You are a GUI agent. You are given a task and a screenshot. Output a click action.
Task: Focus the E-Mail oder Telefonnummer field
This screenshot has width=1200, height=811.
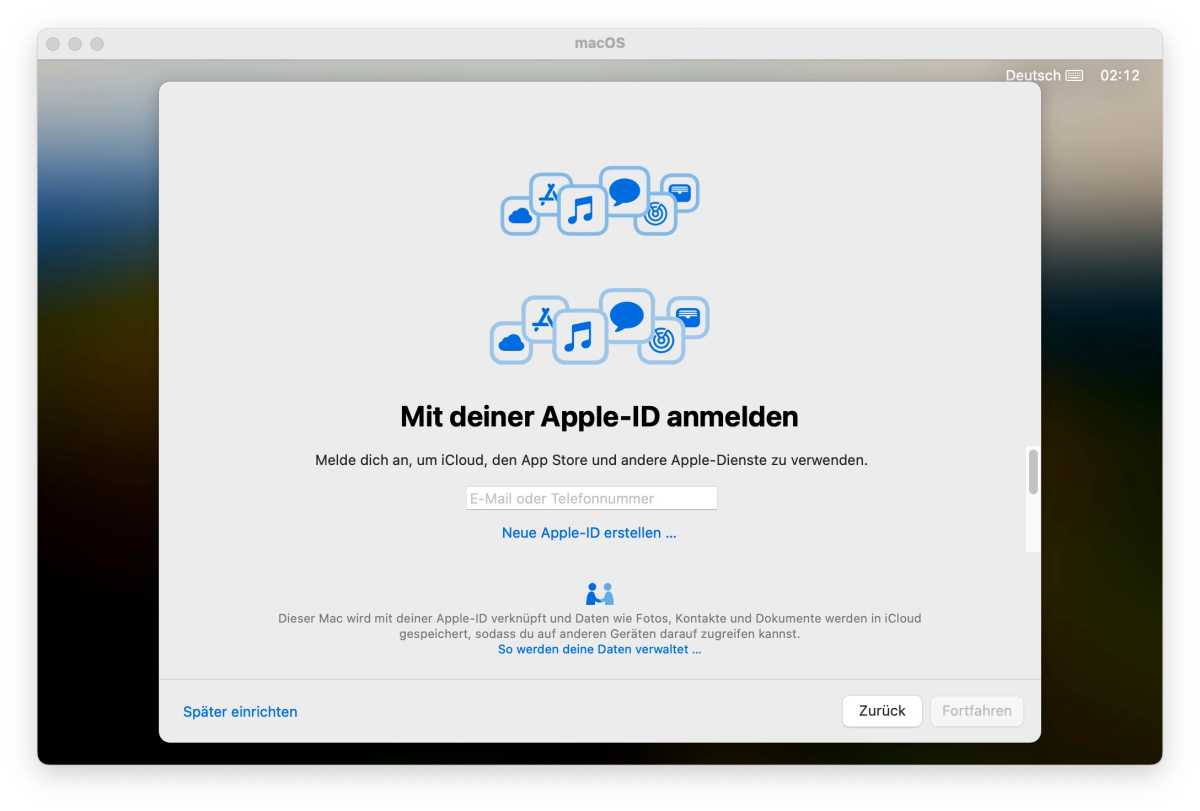(x=591, y=498)
